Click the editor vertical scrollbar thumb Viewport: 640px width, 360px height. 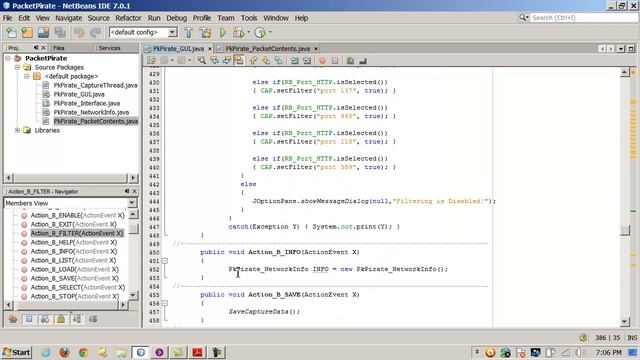[624, 230]
